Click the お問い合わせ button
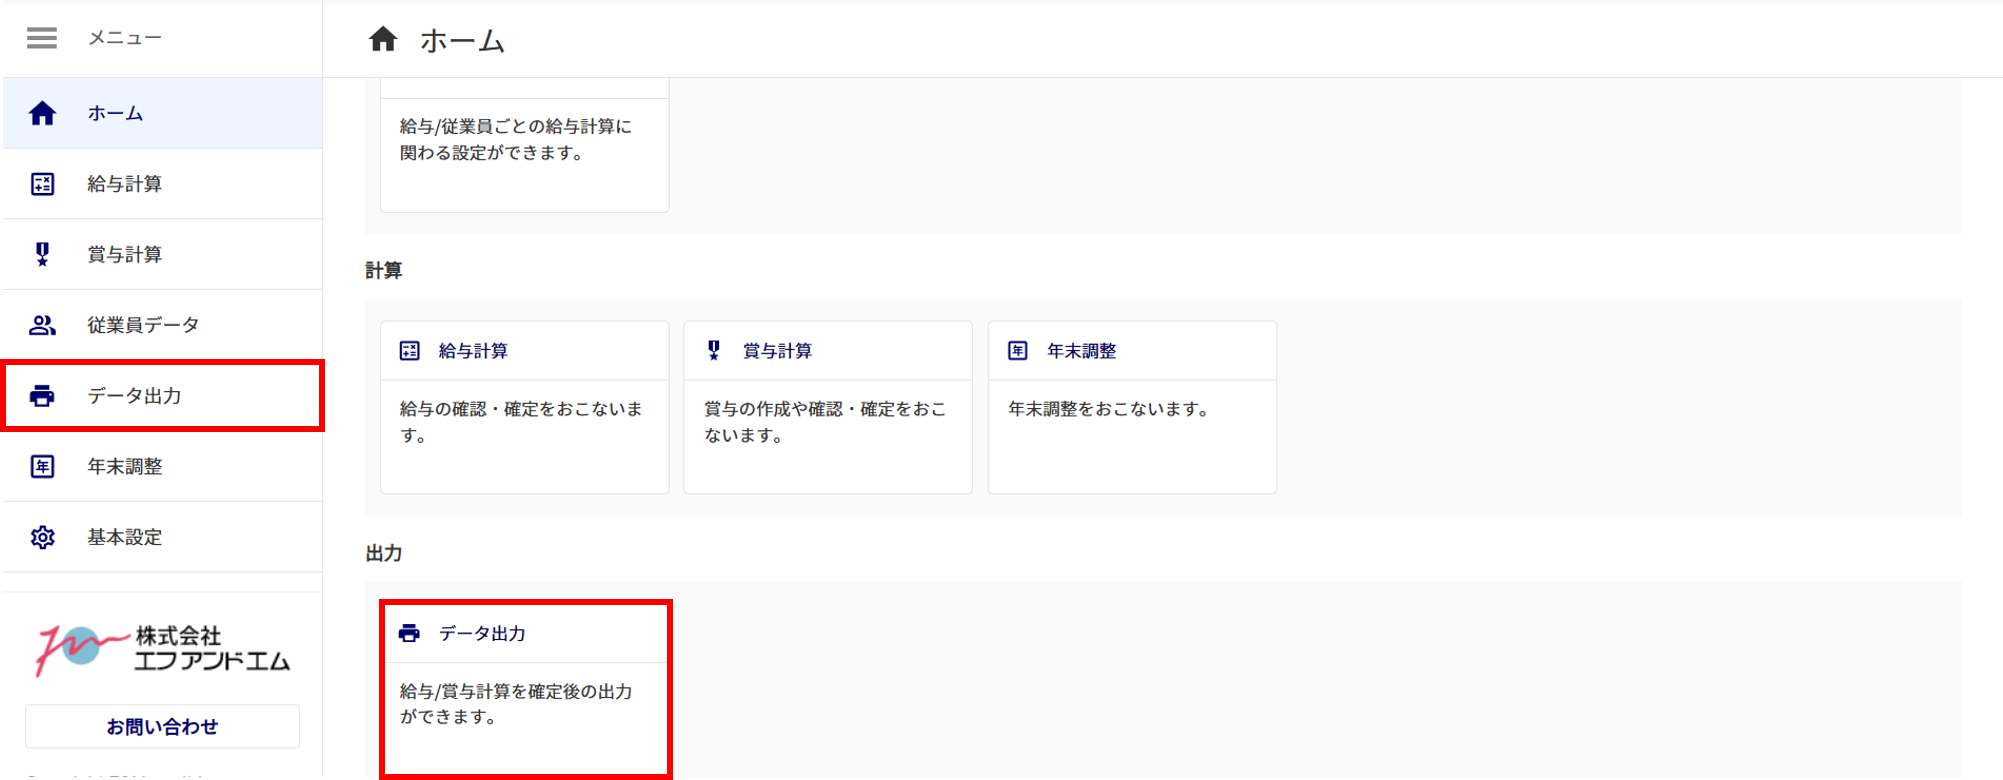This screenshot has width=2003, height=780. tap(162, 727)
